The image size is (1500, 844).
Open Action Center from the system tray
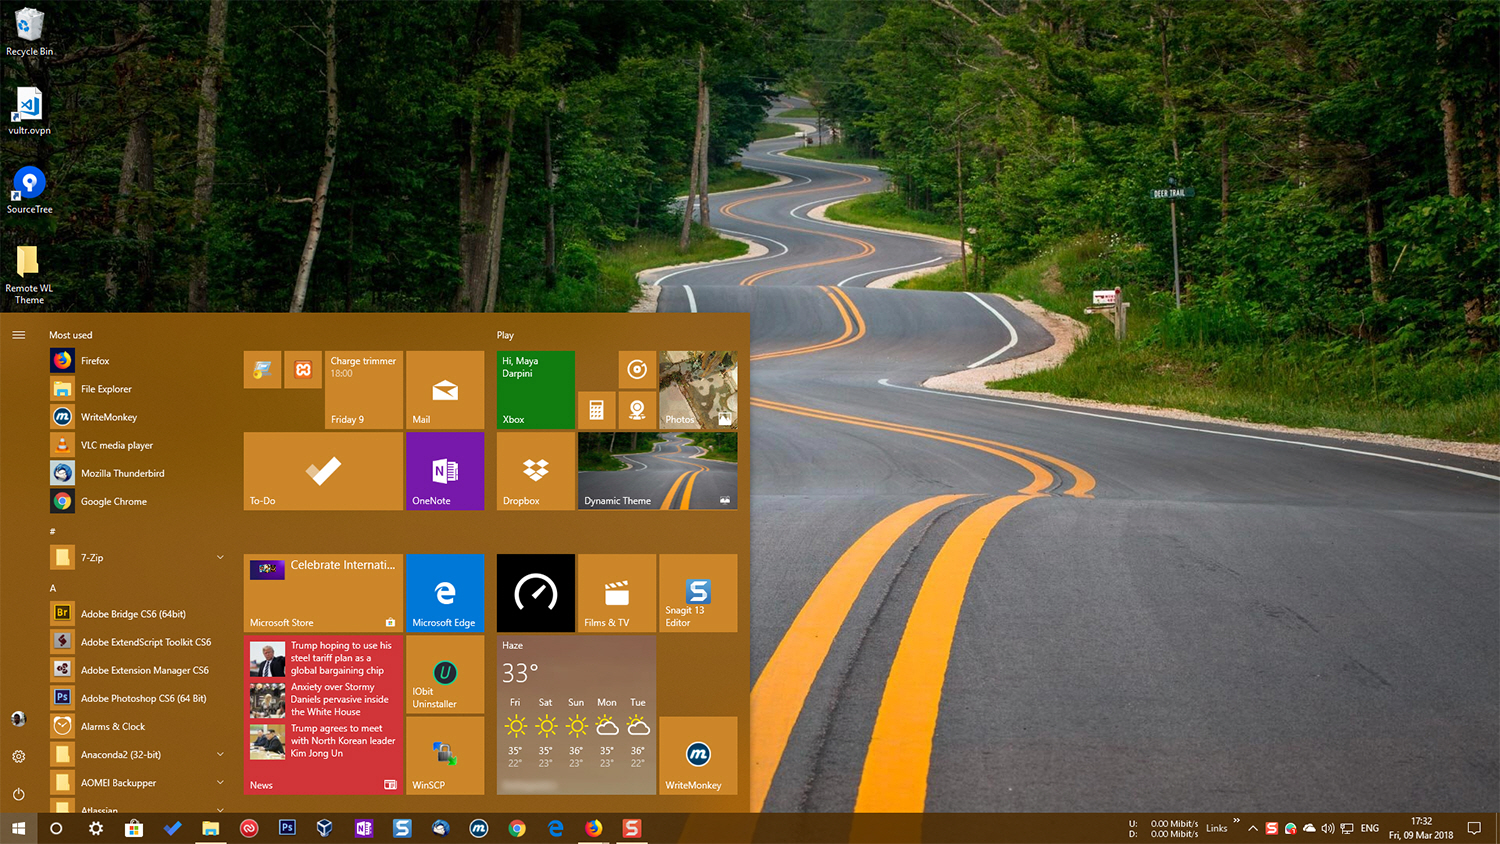point(1474,828)
